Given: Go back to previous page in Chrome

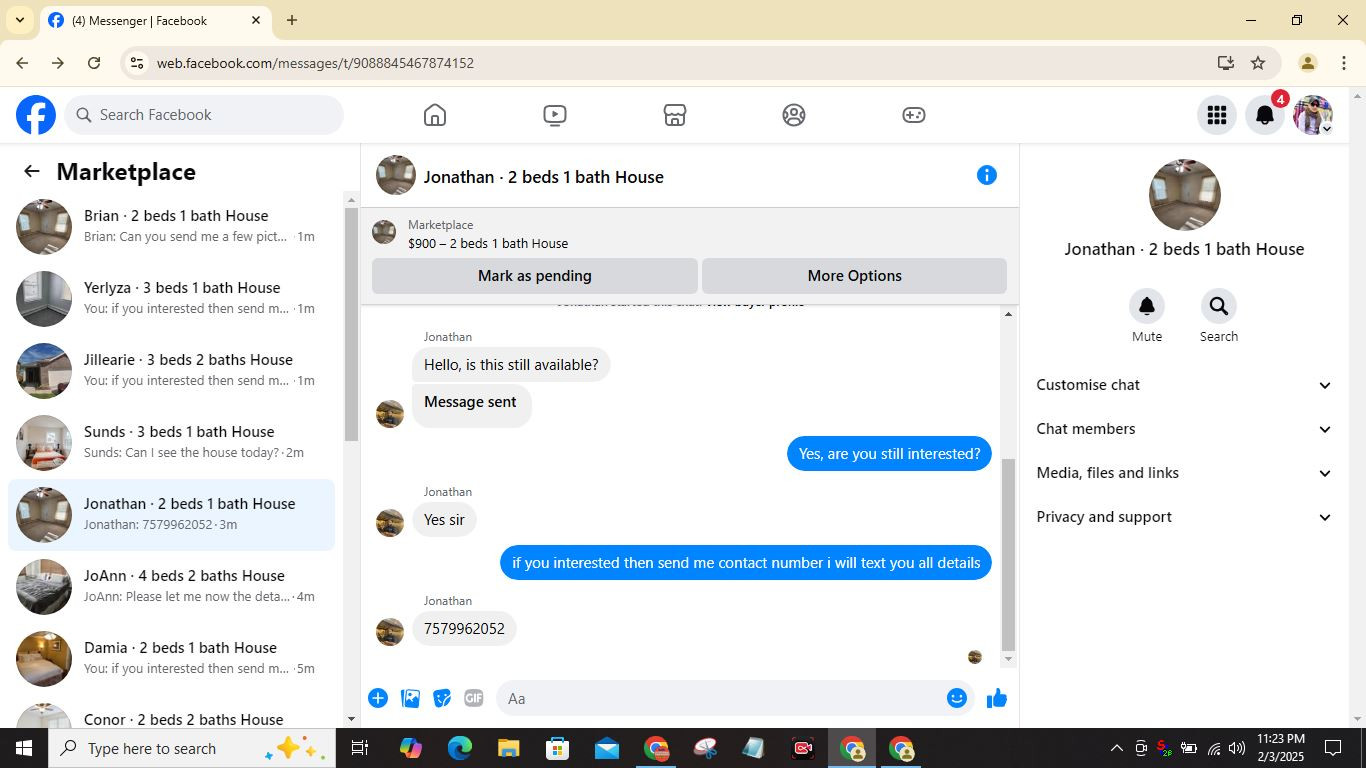Looking at the screenshot, I should tap(22, 63).
